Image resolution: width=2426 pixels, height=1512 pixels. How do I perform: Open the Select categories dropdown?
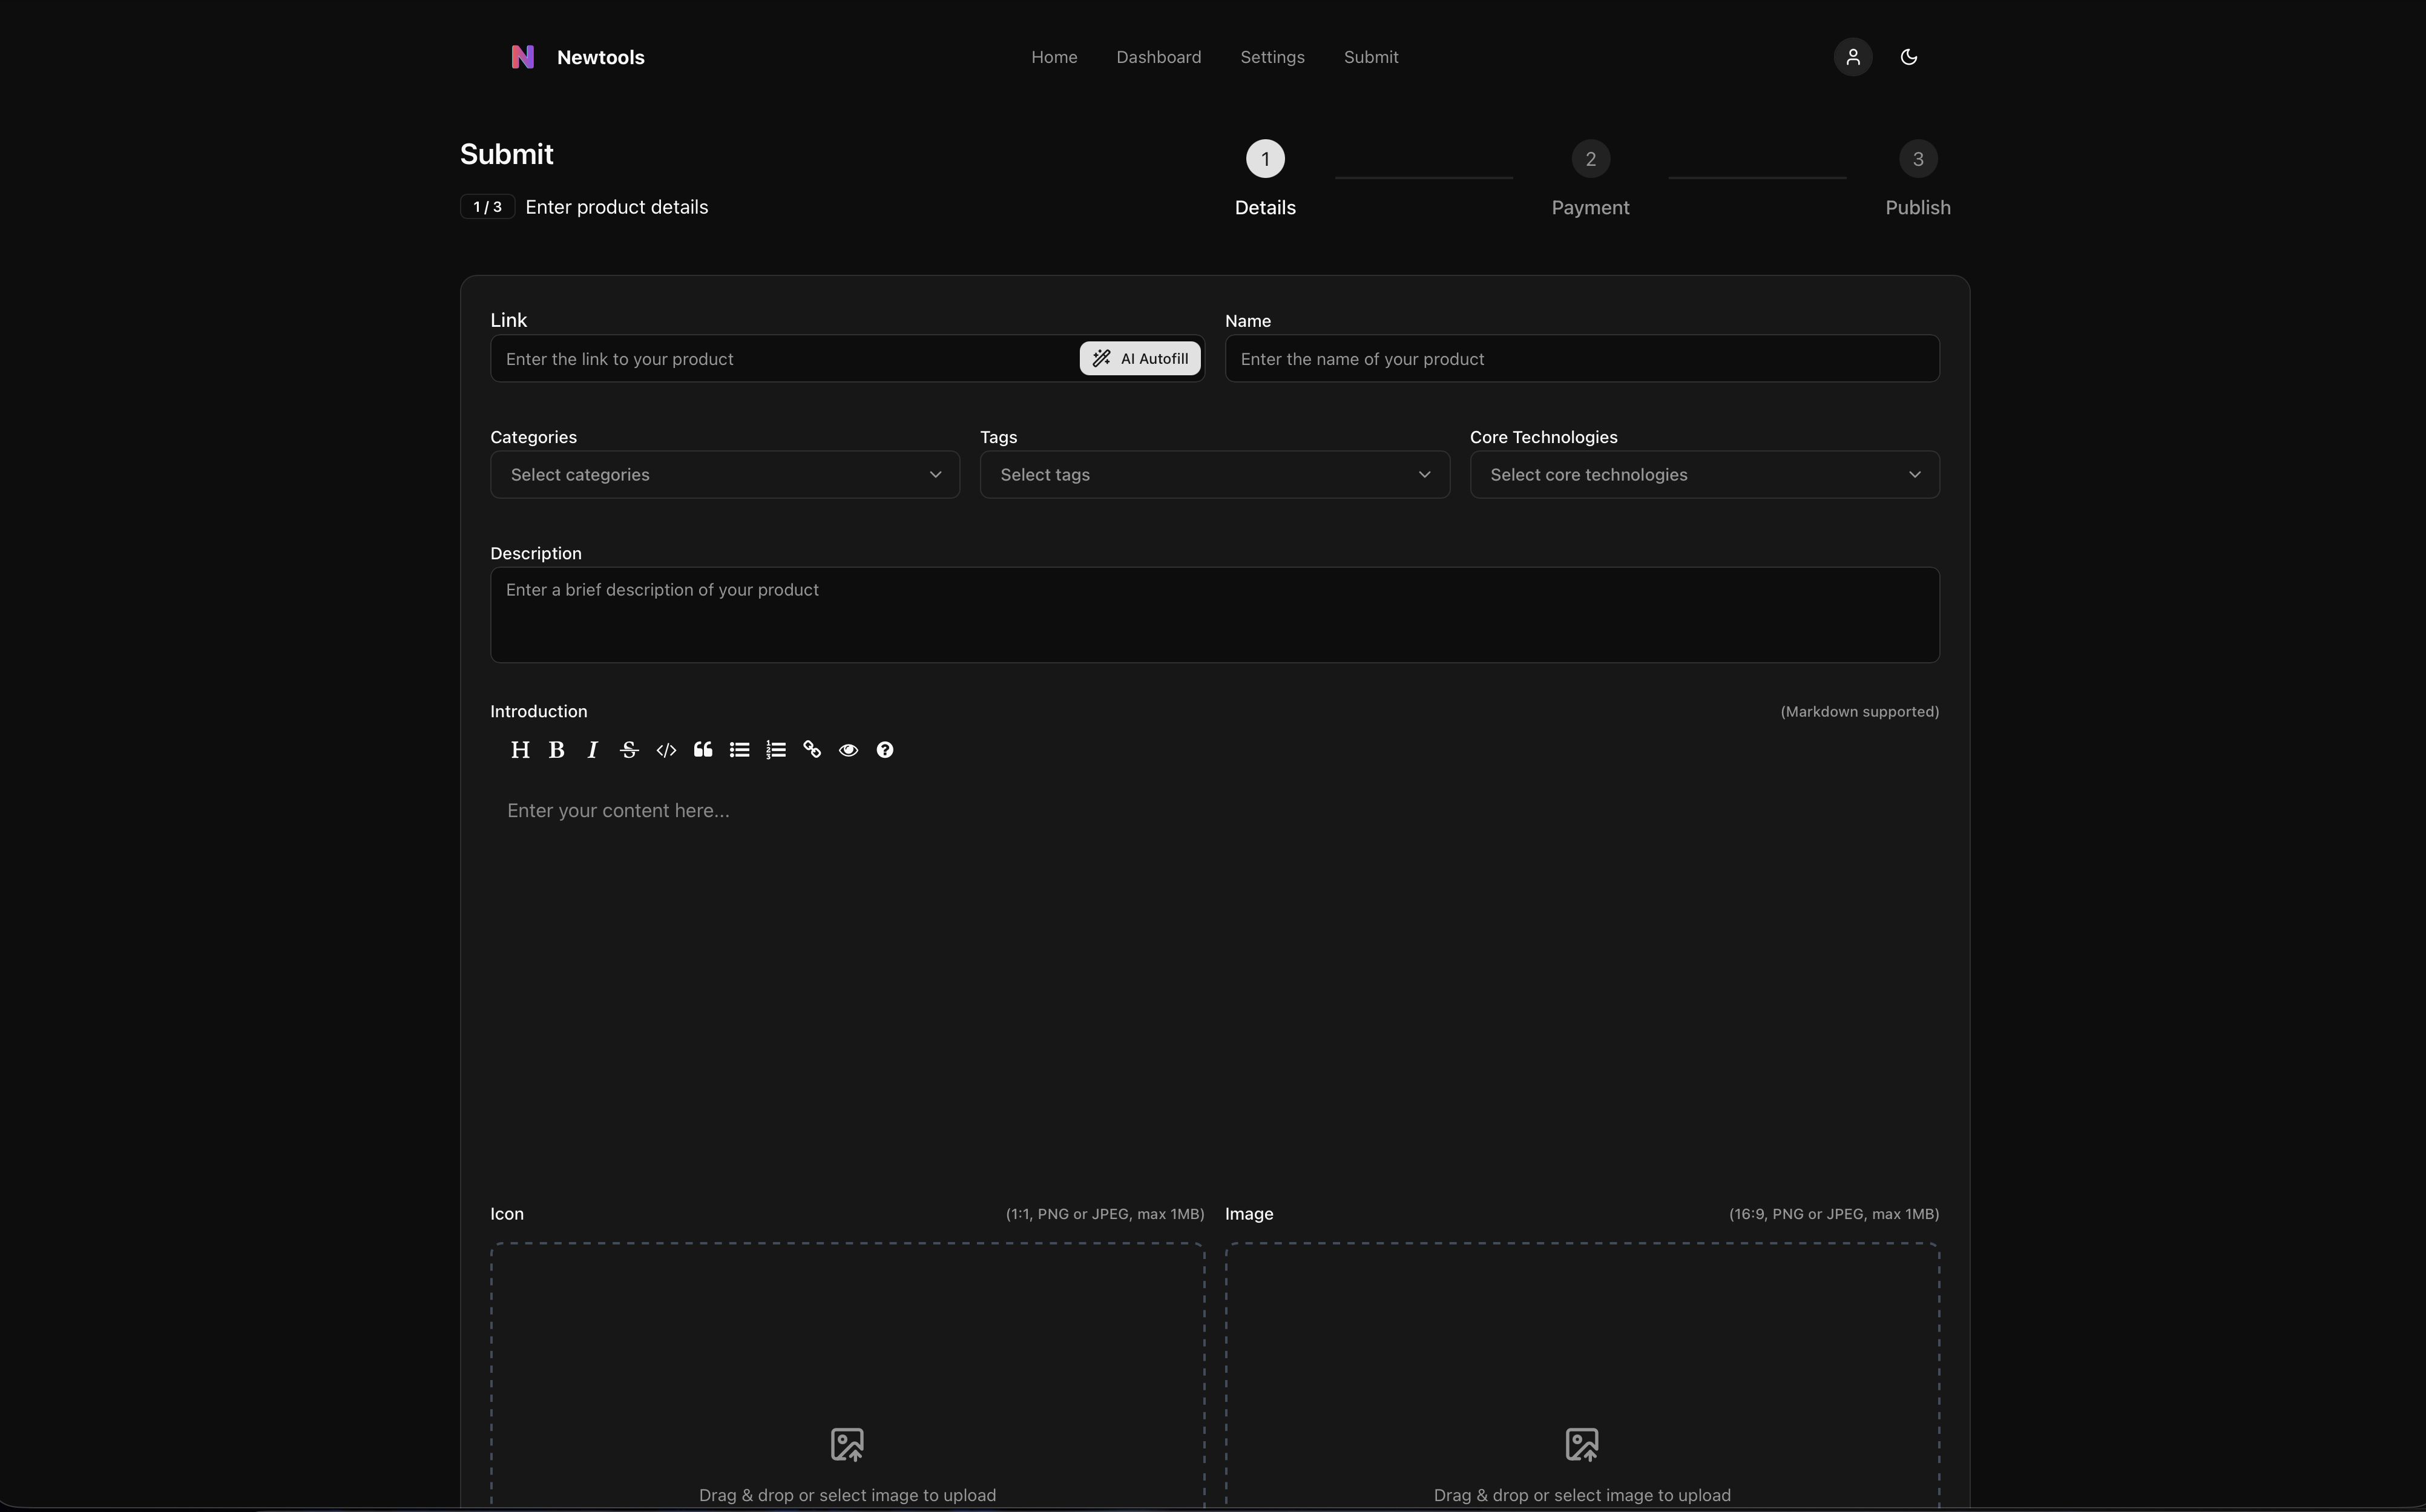tap(724, 474)
